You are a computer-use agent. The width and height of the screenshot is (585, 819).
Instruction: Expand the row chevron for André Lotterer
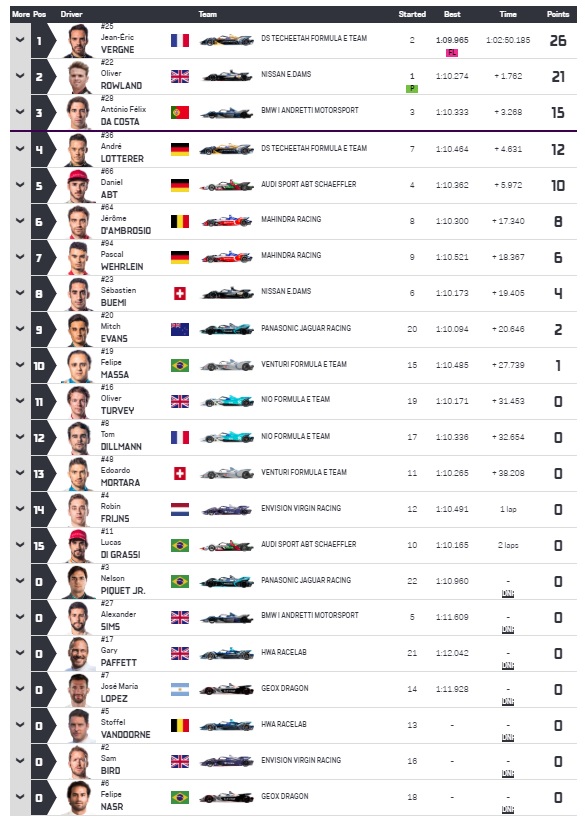20,149
